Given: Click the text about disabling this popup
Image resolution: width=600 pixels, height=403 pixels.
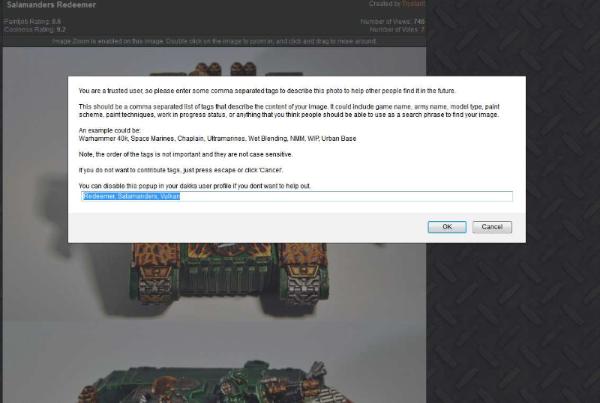Looking at the screenshot, I should point(194,186).
